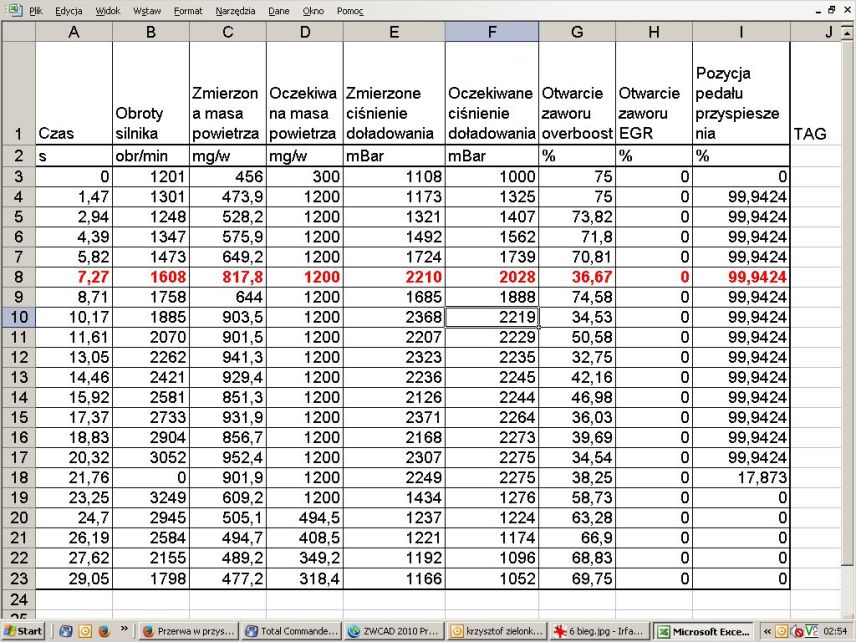This screenshot has height=642, width=856.
Task: Switch to the Firefox 'Przerwa w przys...' window
Action: (x=187, y=631)
